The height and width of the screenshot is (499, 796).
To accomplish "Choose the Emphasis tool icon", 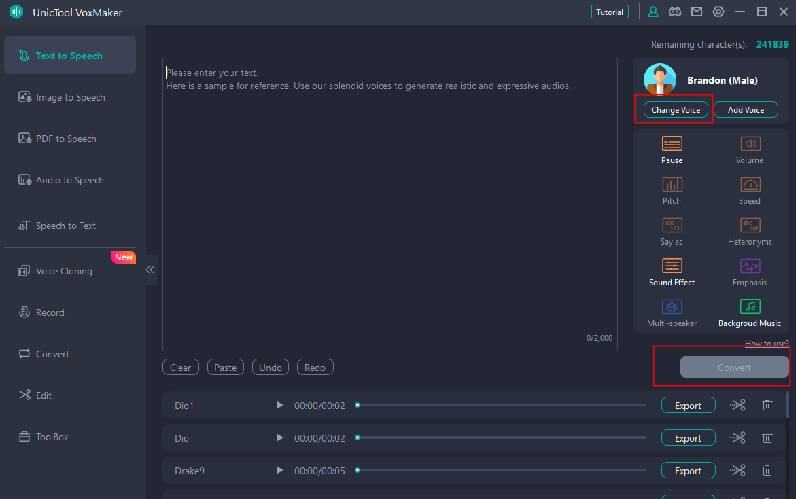I will point(750,266).
